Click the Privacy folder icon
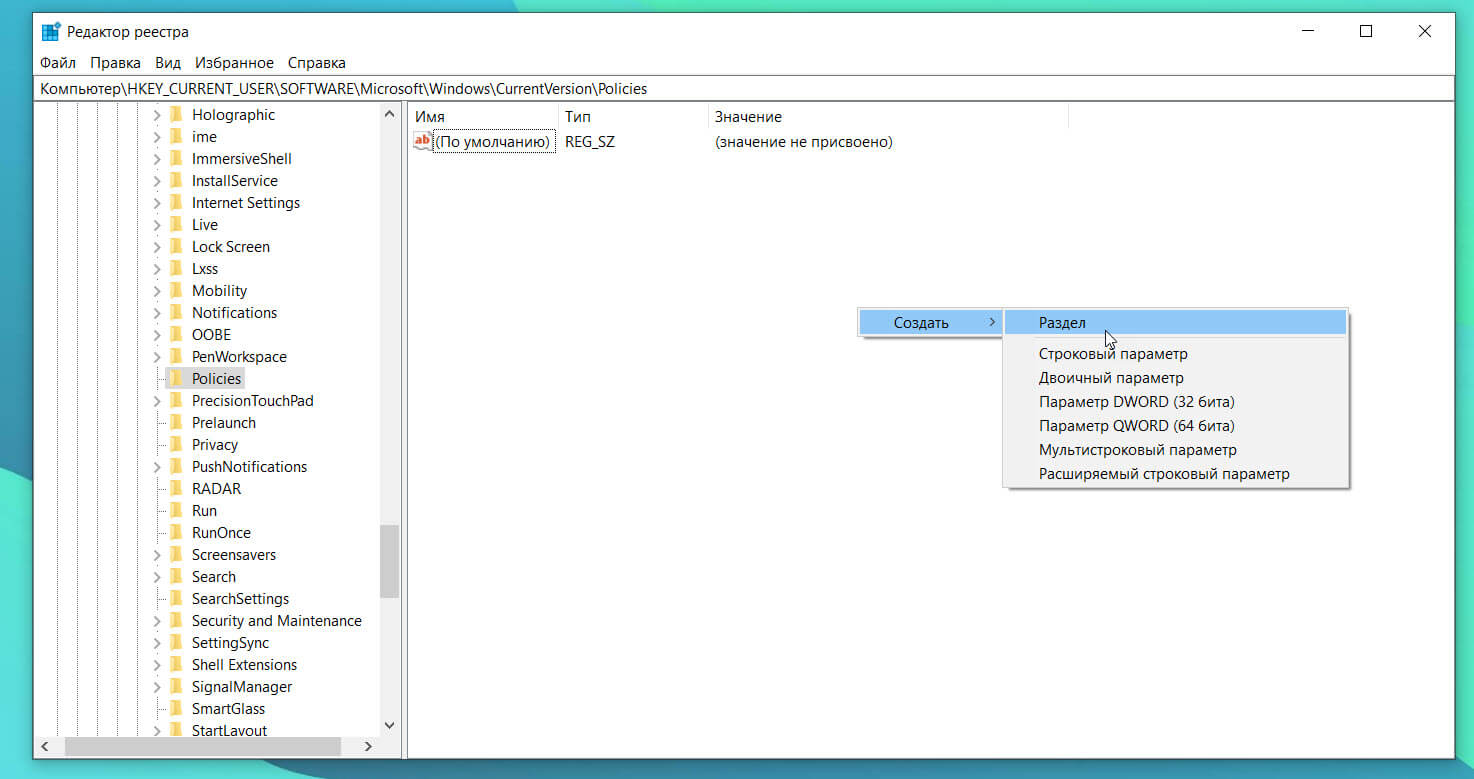Screen dimensions: 1474x779 (x=176, y=445)
